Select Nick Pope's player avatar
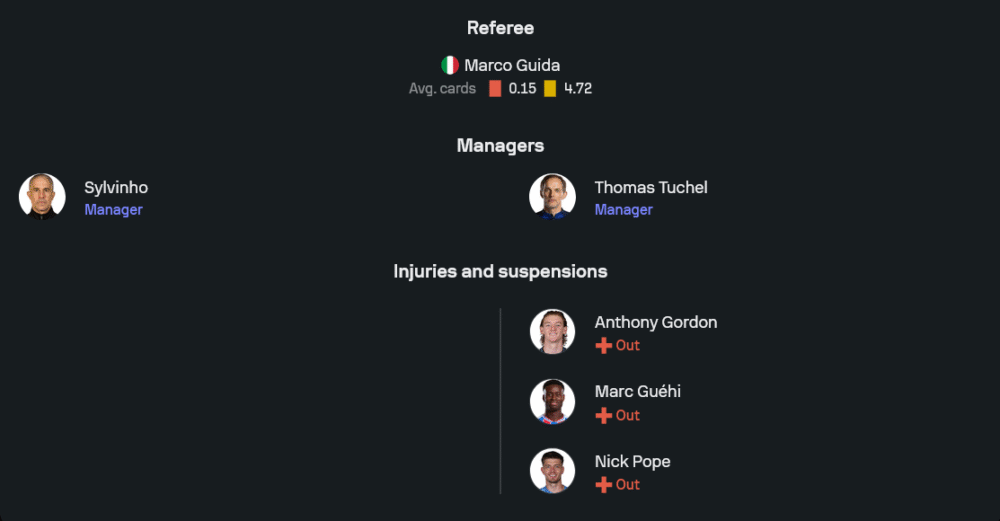 tap(552, 471)
